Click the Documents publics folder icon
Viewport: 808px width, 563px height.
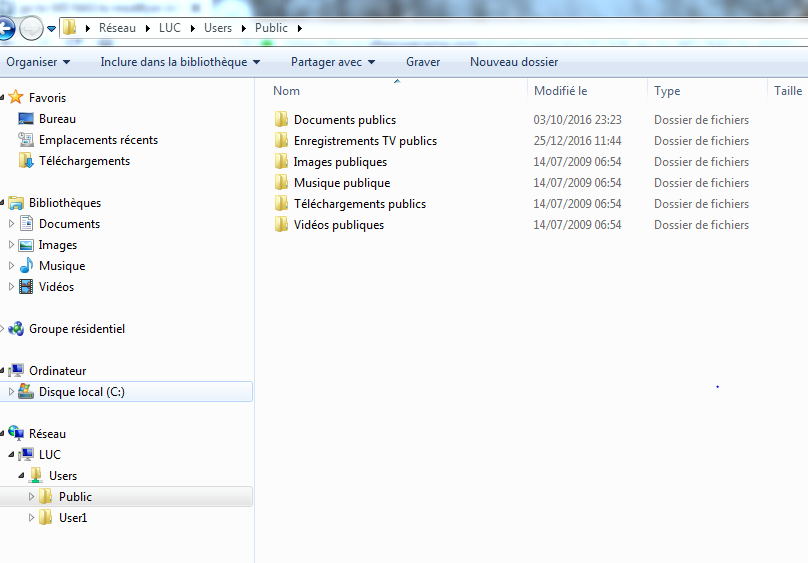pos(281,120)
